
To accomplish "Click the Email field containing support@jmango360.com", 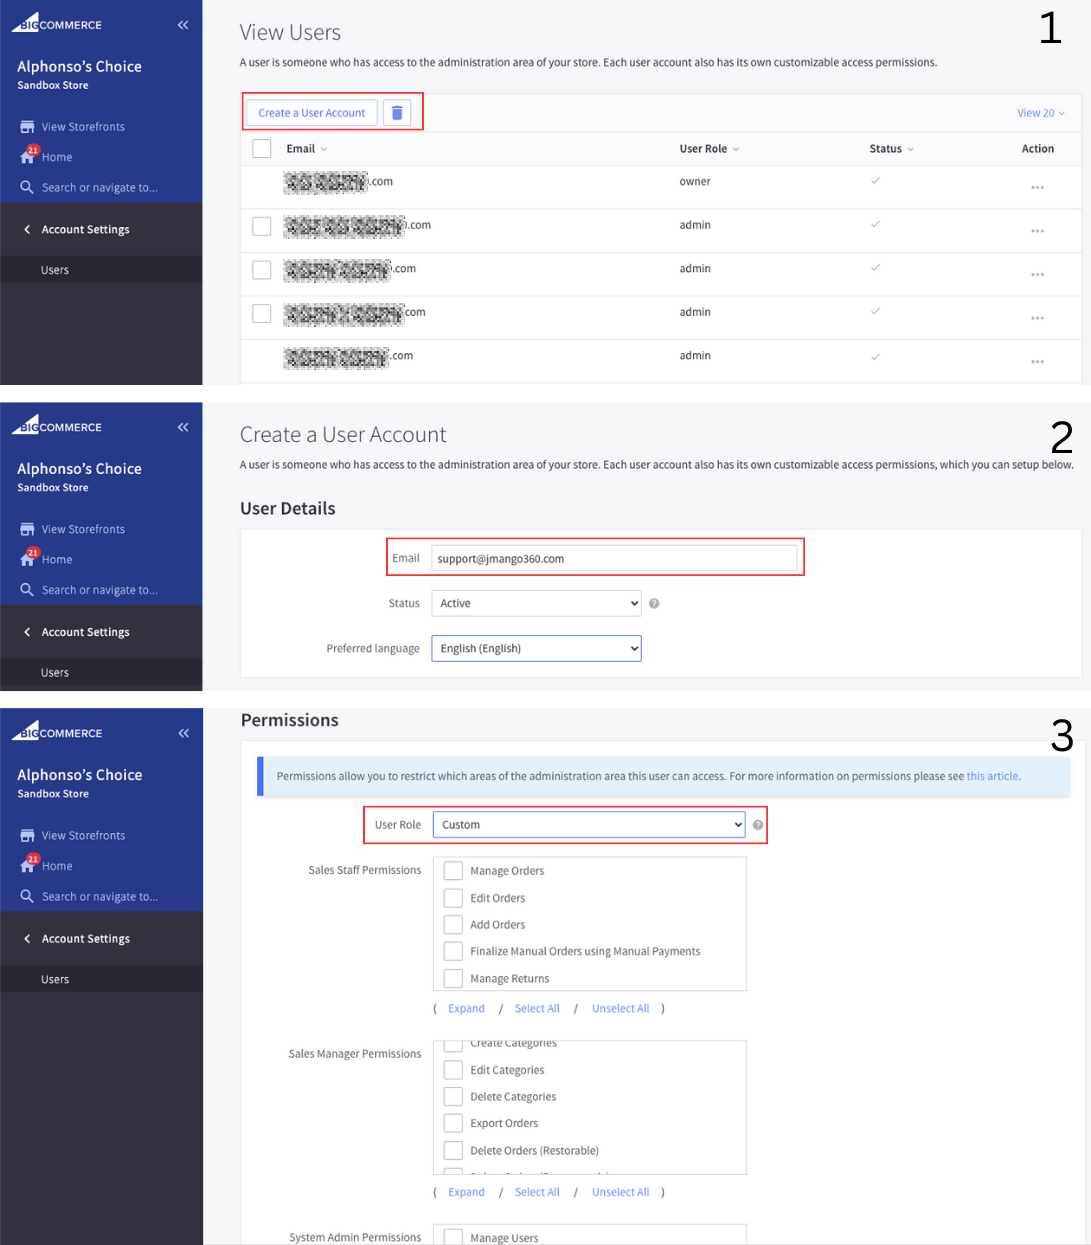I will (614, 559).
